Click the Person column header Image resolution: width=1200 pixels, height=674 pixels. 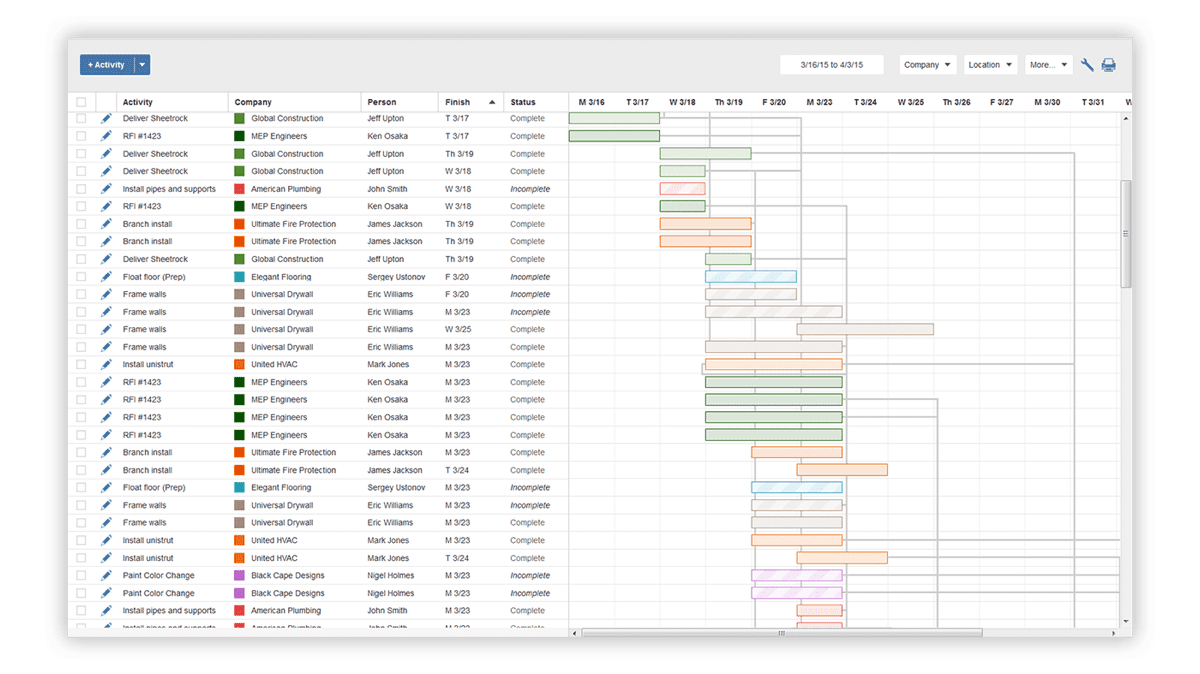pos(382,102)
